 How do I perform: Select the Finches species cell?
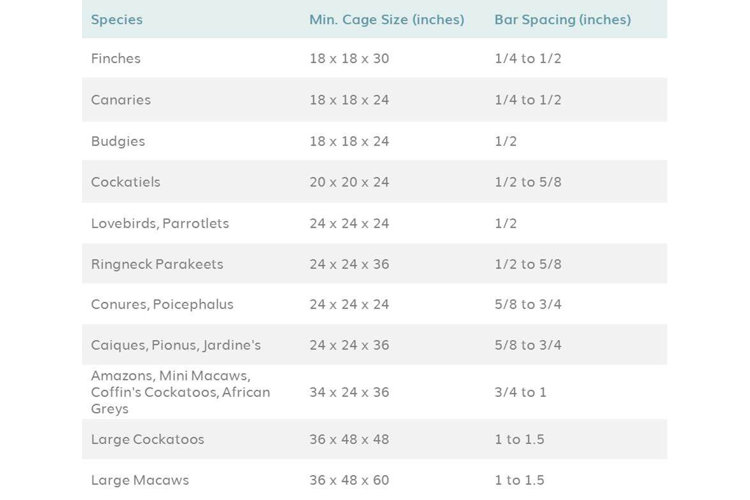click(x=116, y=58)
